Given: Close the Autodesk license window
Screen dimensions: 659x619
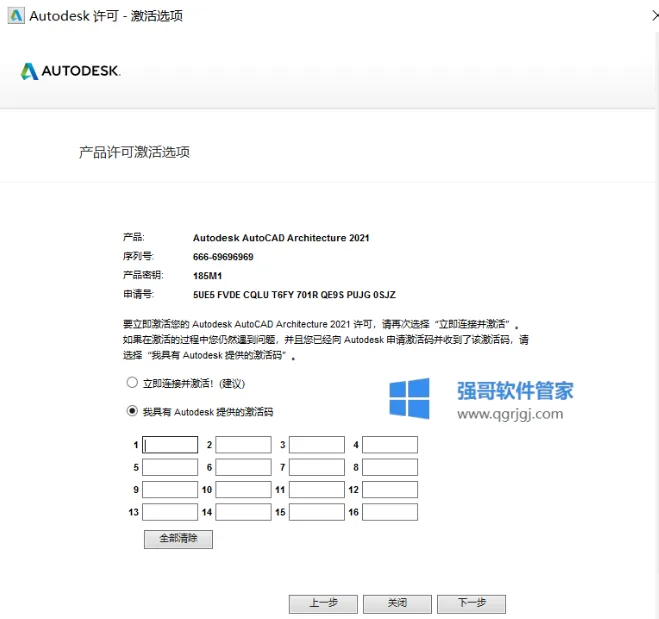Looking at the screenshot, I should [655, 16].
